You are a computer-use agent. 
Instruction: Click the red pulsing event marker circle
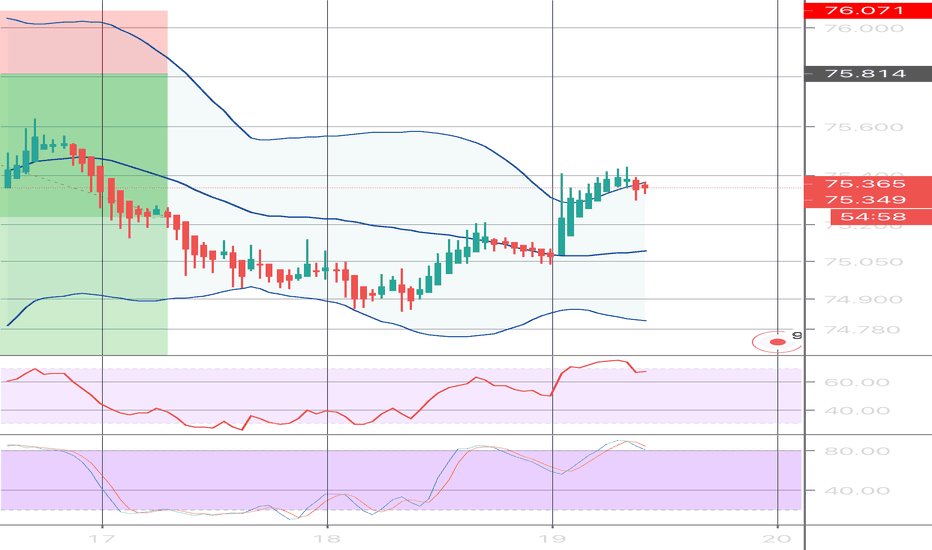click(776, 342)
